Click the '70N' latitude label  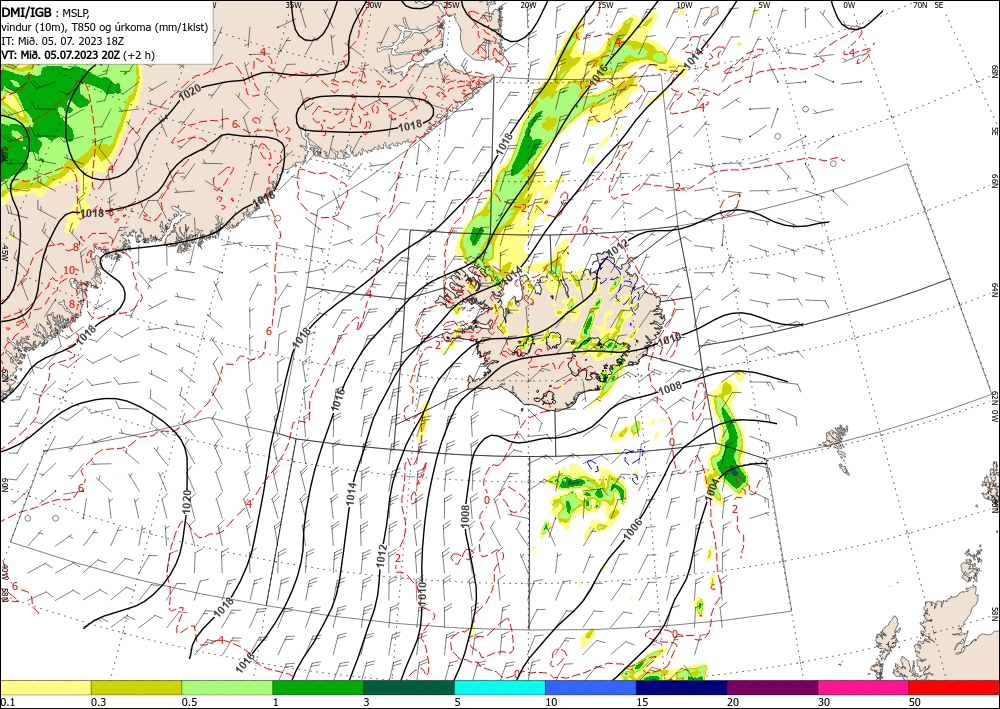(920, 5)
